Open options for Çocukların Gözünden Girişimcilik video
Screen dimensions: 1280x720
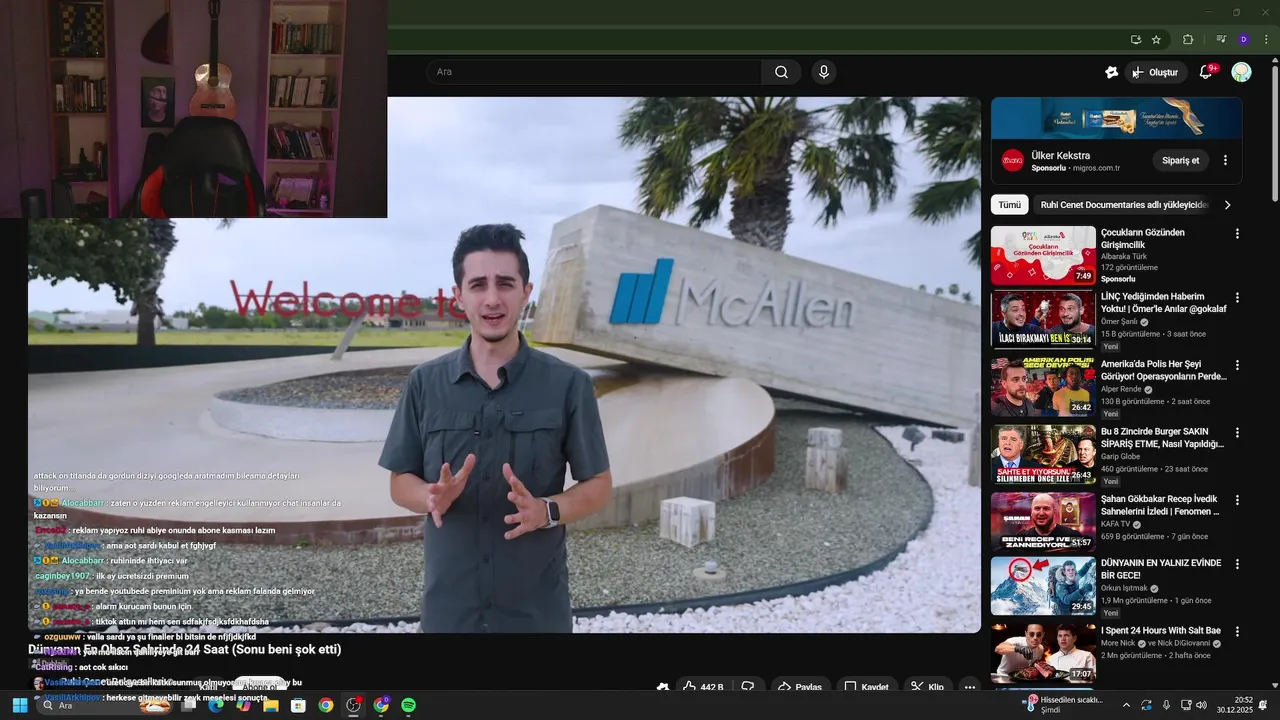(x=1237, y=233)
